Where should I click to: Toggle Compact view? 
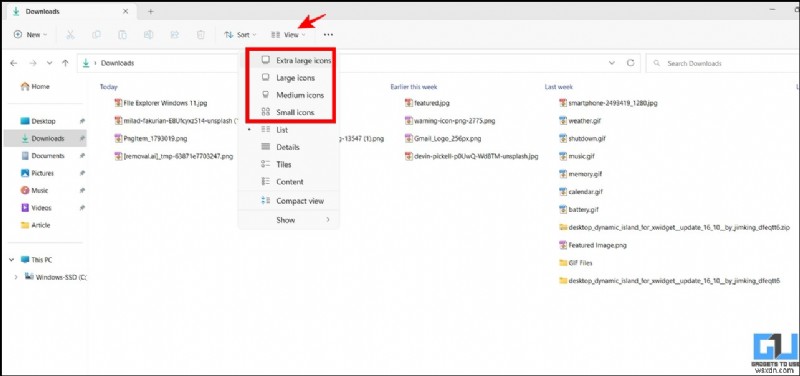tap(289, 201)
